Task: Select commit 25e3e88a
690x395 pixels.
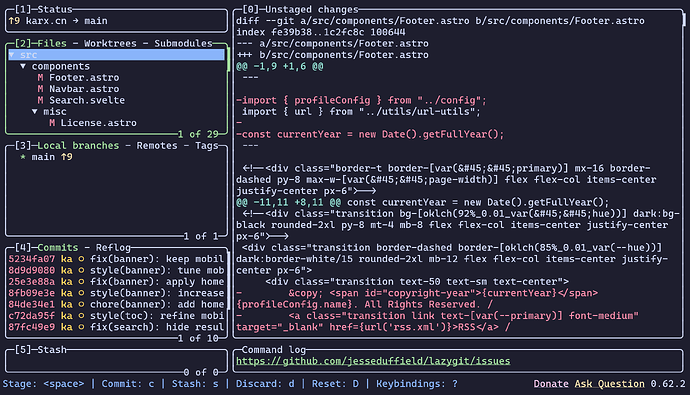Action: [116, 282]
